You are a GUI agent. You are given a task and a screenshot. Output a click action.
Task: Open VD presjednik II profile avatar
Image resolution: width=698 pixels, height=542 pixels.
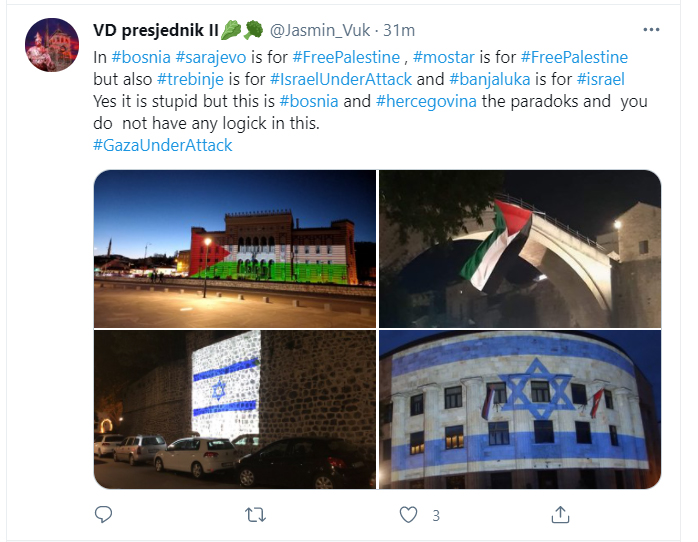(52, 45)
